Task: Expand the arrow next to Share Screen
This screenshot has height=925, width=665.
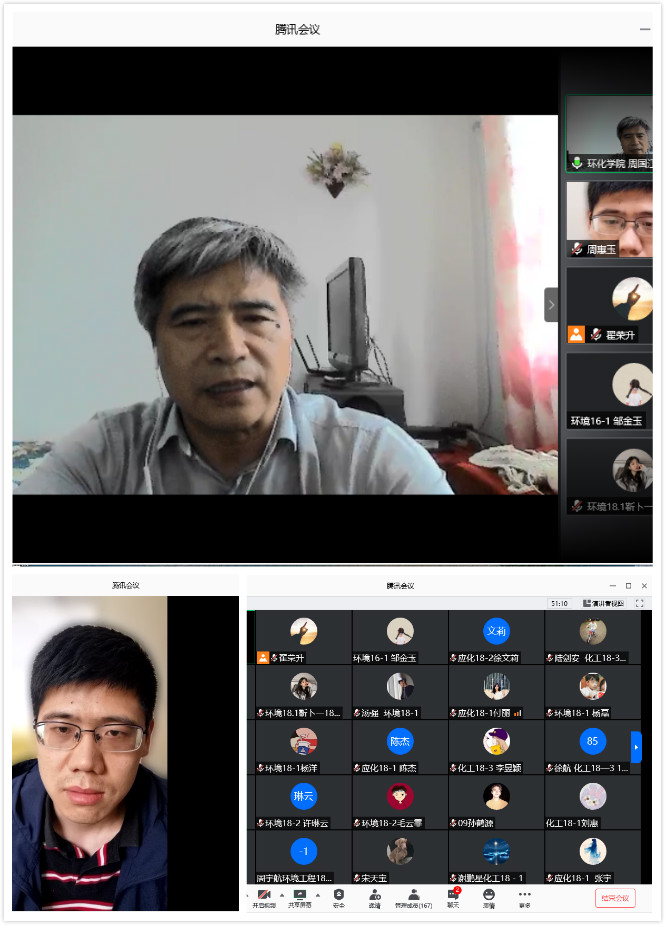Action: click(x=318, y=895)
